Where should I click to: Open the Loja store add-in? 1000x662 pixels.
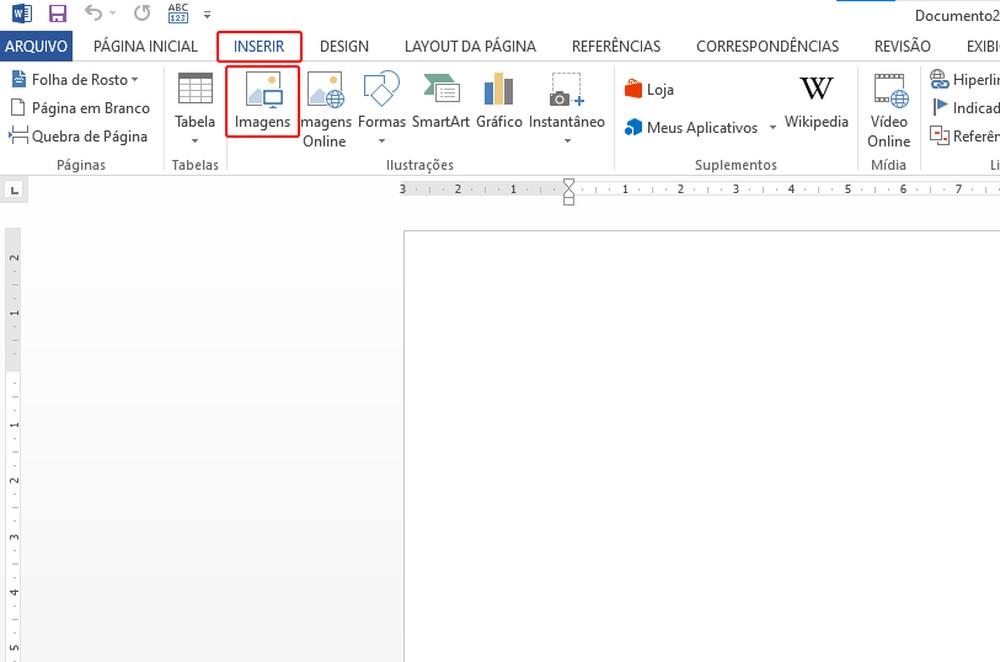tap(649, 90)
